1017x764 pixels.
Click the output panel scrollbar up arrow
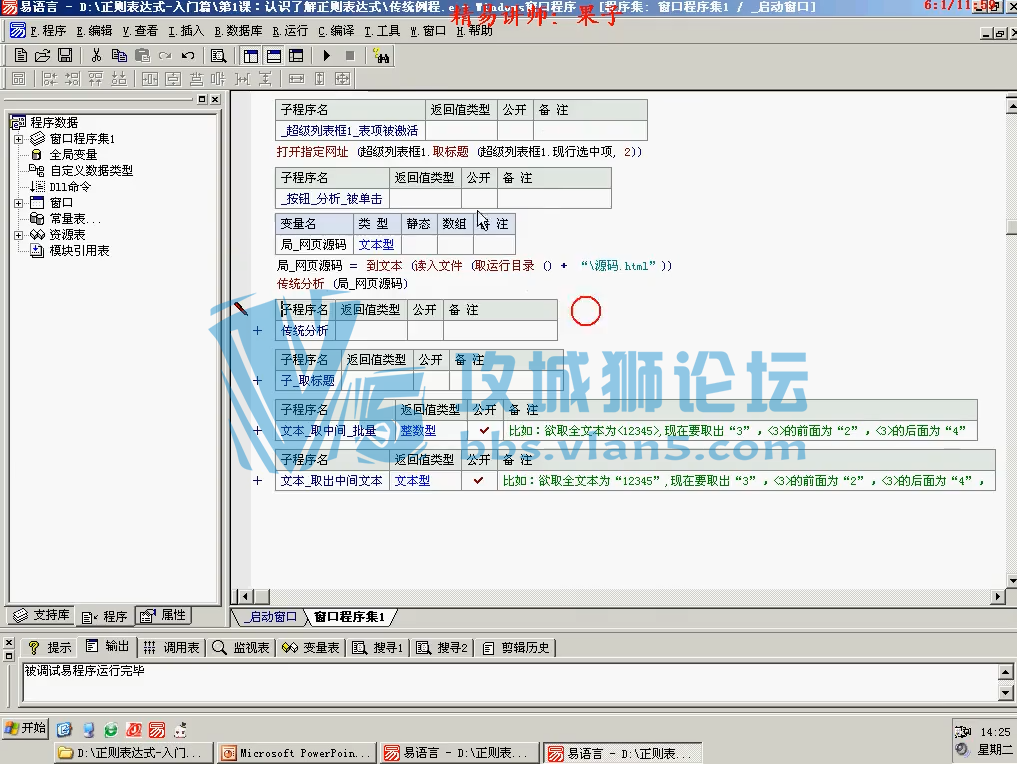coord(1005,671)
